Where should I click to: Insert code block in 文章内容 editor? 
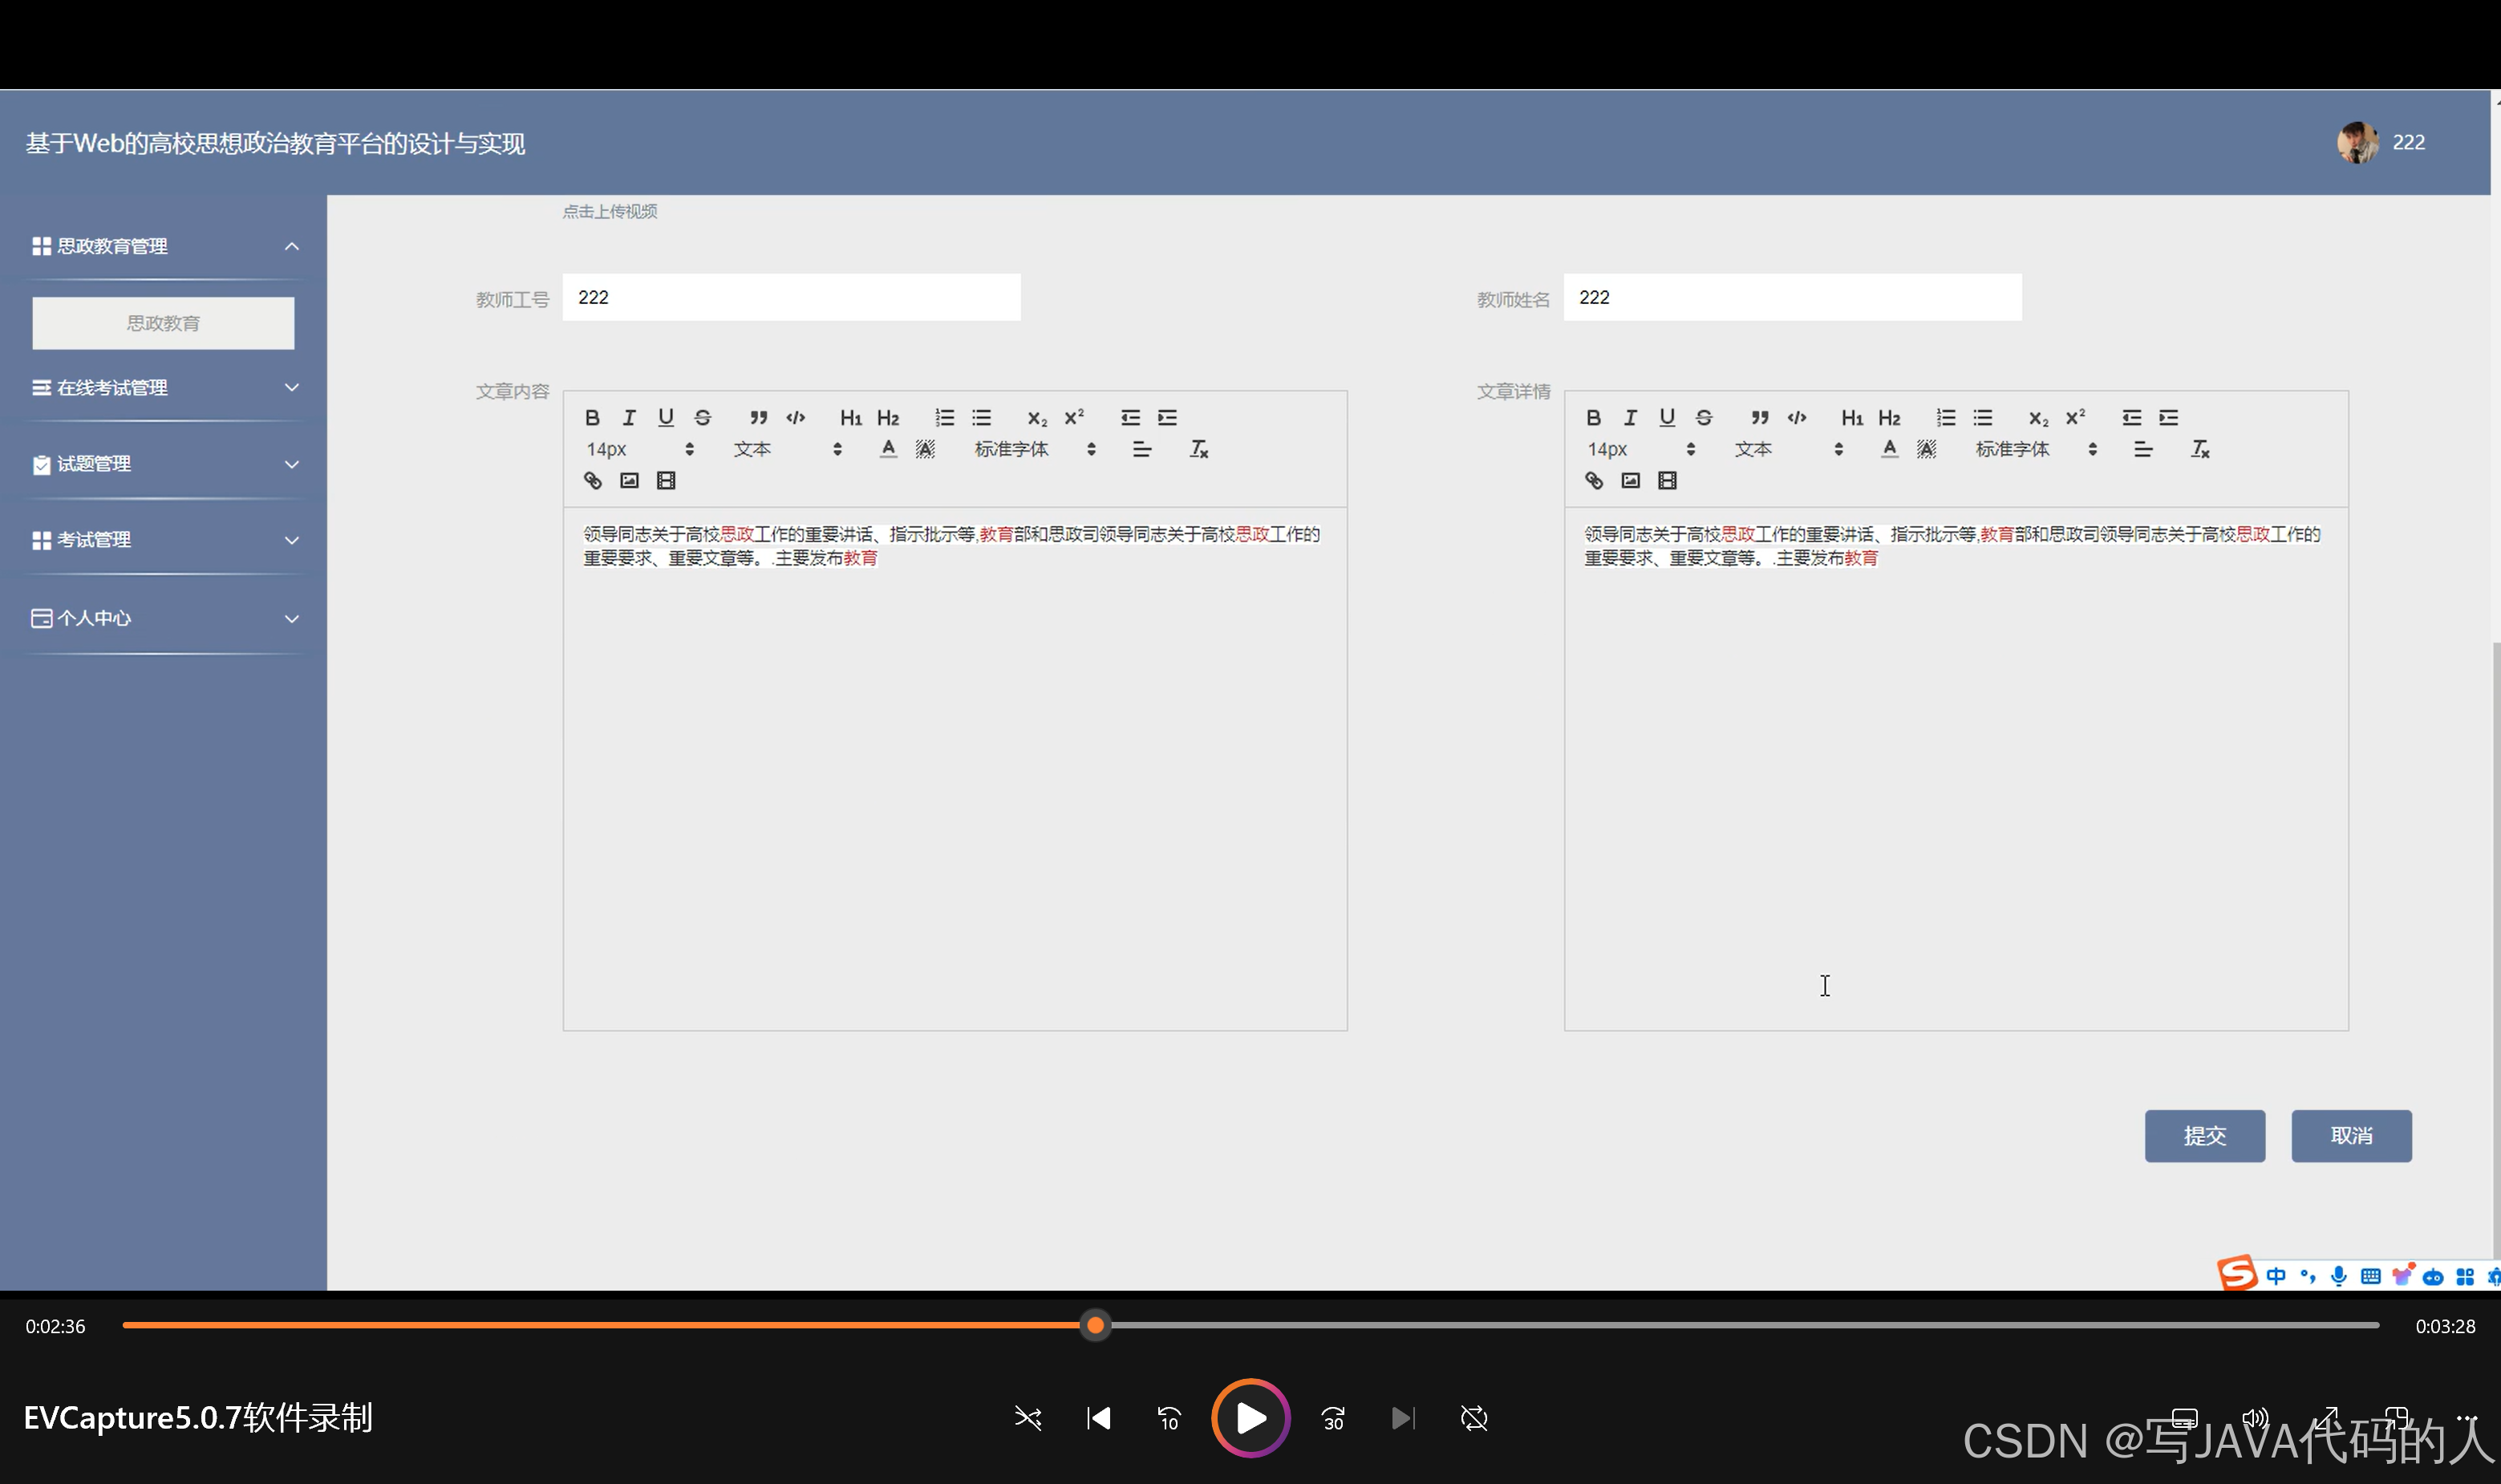tap(796, 418)
